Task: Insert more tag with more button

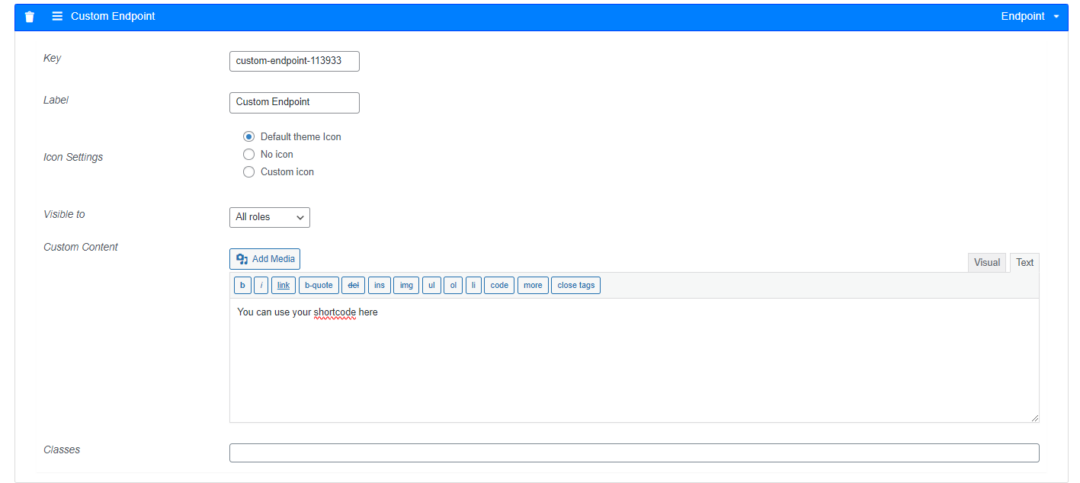Action: tap(533, 285)
